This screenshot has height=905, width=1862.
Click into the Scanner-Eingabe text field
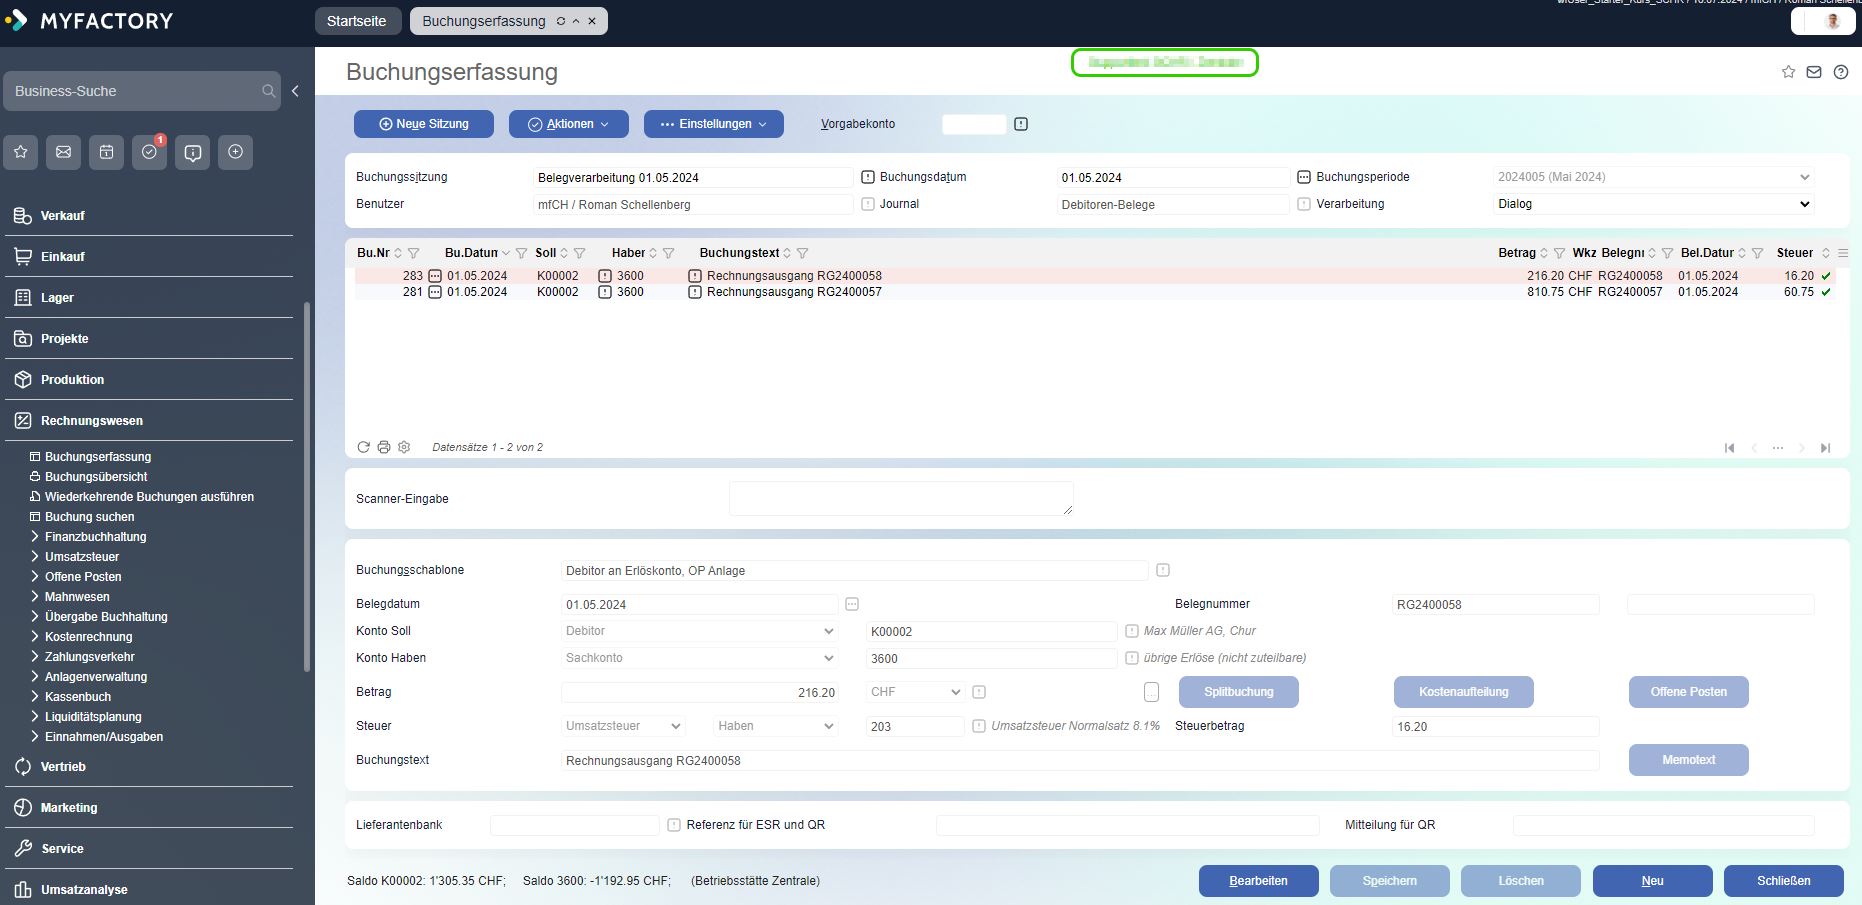(x=900, y=498)
